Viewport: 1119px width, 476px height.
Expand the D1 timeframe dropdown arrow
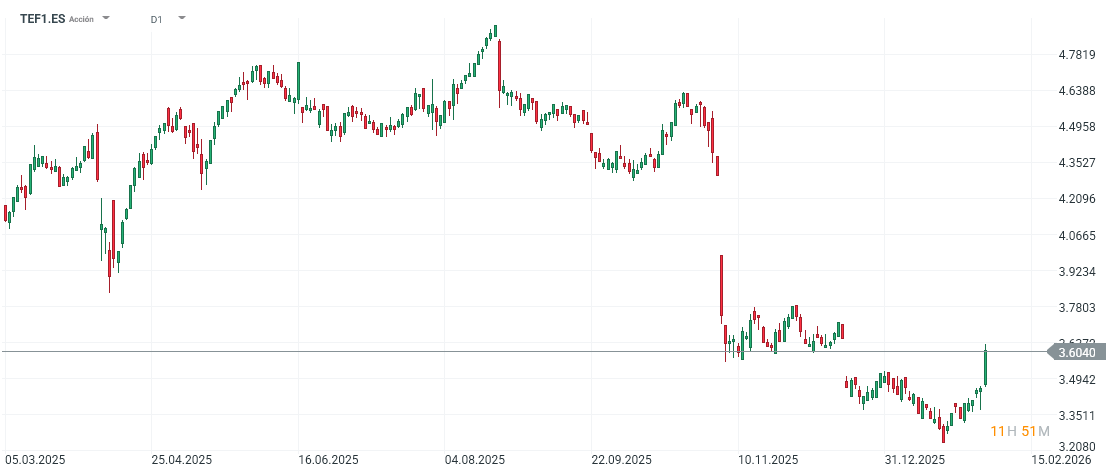click(x=181, y=19)
